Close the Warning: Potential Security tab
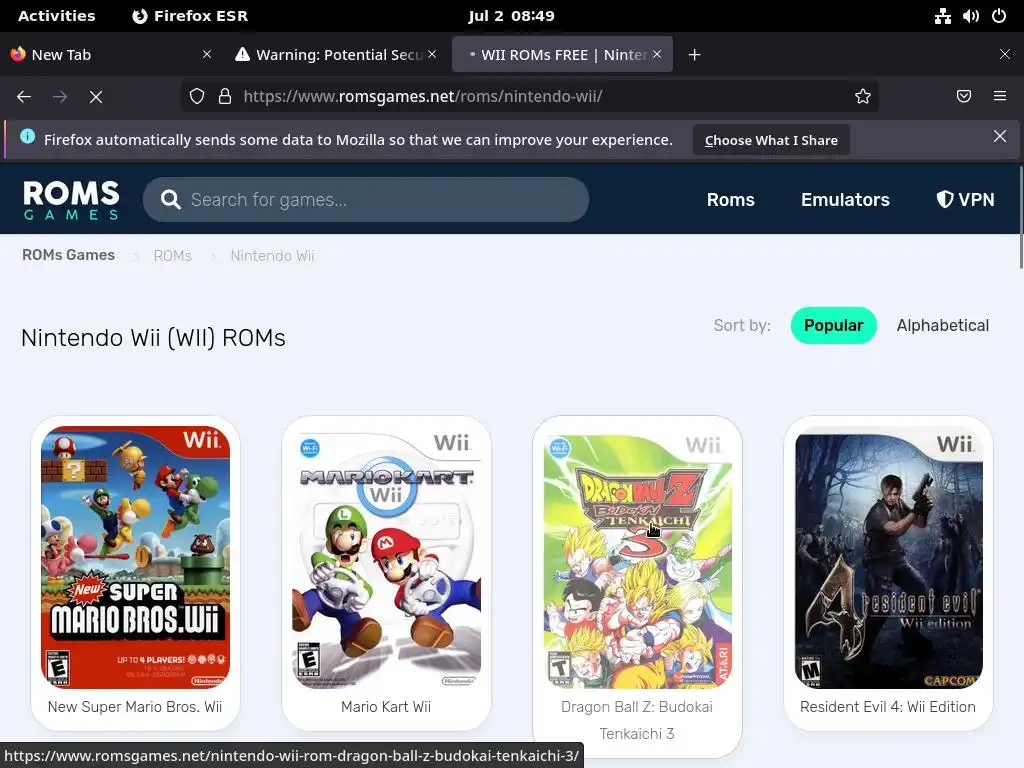The width and height of the screenshot is (1024, 768). 432,54
